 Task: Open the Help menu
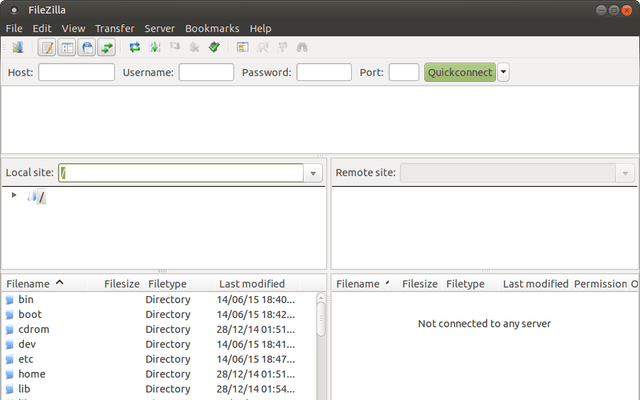pos(260,29)
